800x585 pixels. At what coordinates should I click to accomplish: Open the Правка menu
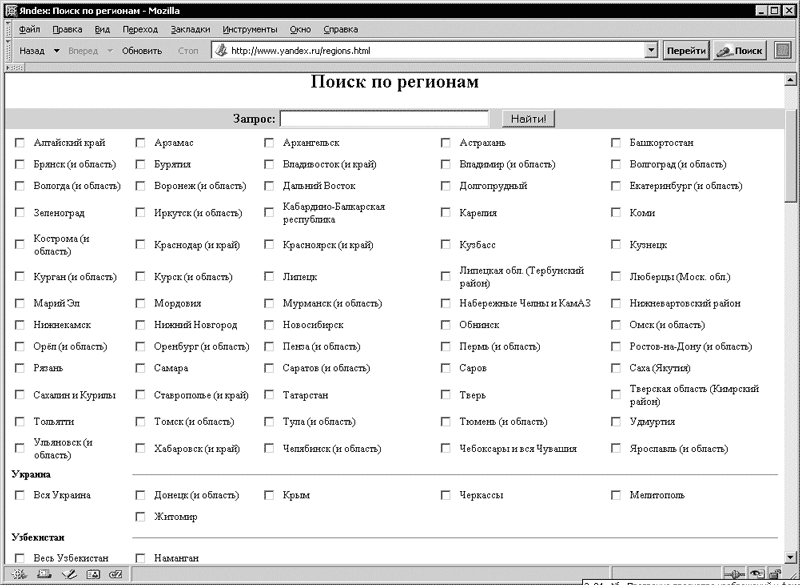point(67,29)
